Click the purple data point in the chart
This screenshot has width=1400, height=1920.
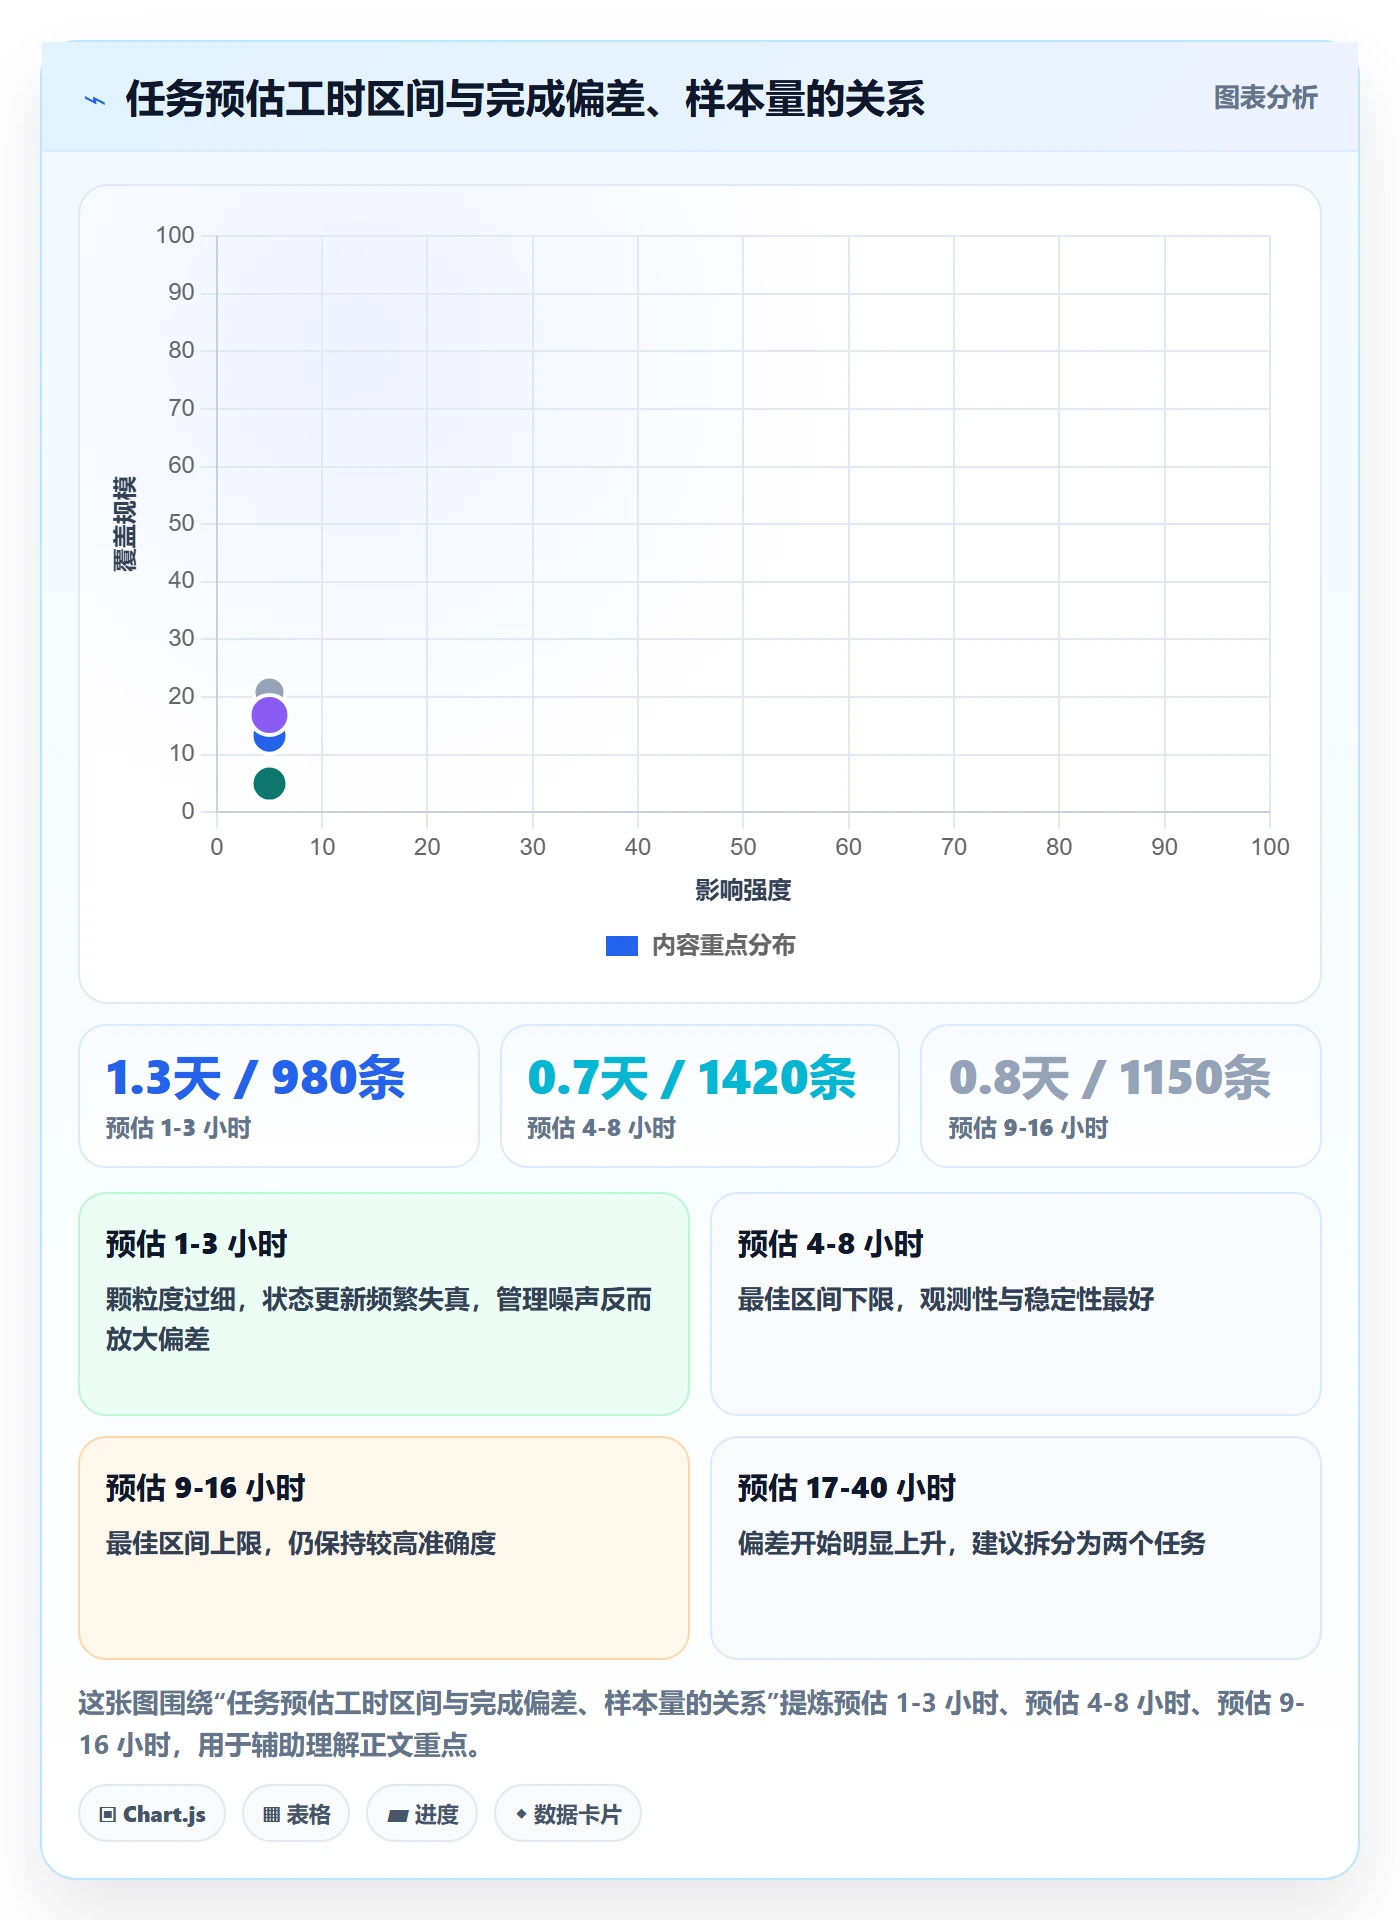coord(269,715)
